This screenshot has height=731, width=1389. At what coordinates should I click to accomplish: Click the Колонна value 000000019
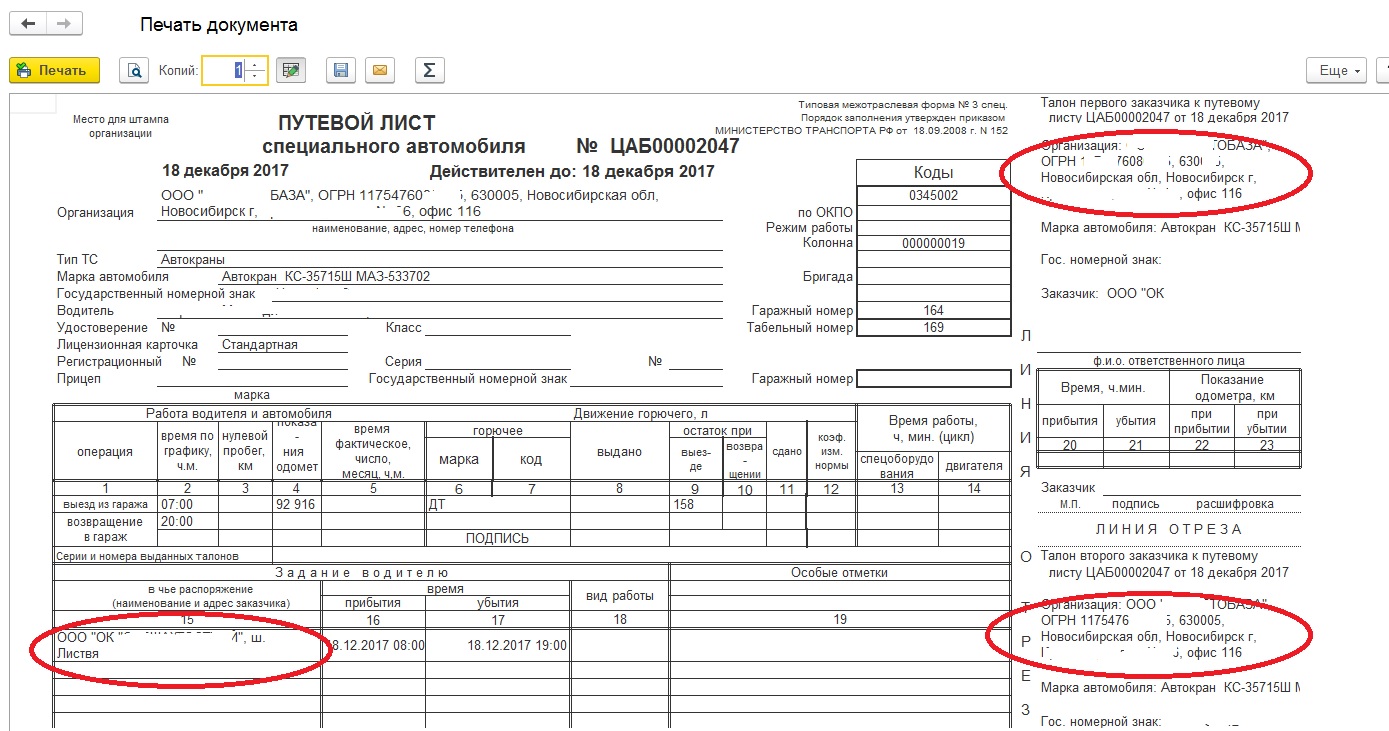pos(933,243)
